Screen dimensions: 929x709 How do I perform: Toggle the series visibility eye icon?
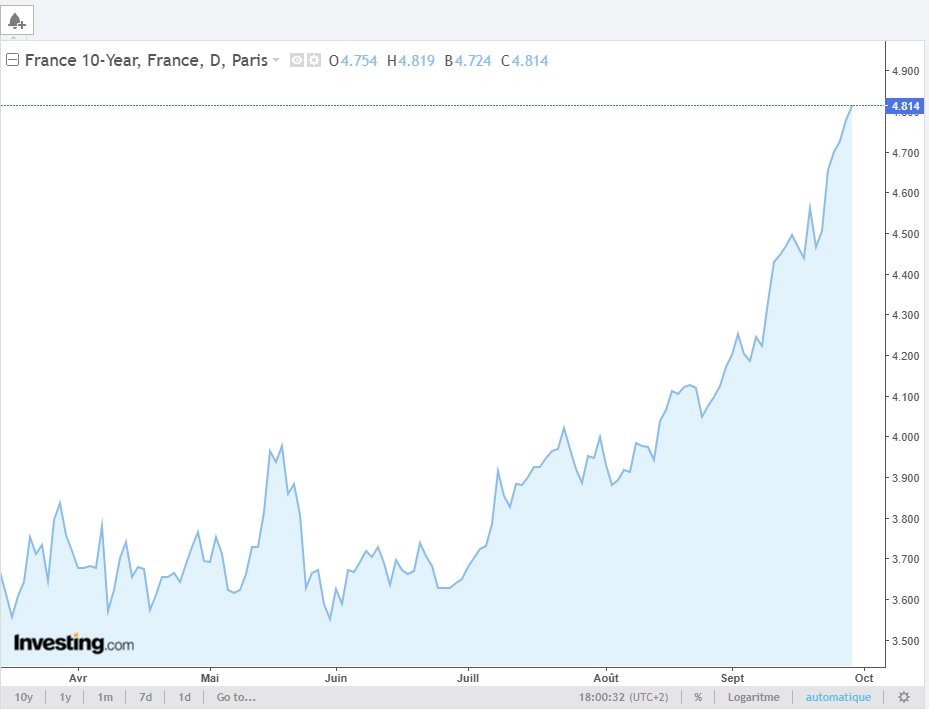pyautogui.click(x=296, y=60)
